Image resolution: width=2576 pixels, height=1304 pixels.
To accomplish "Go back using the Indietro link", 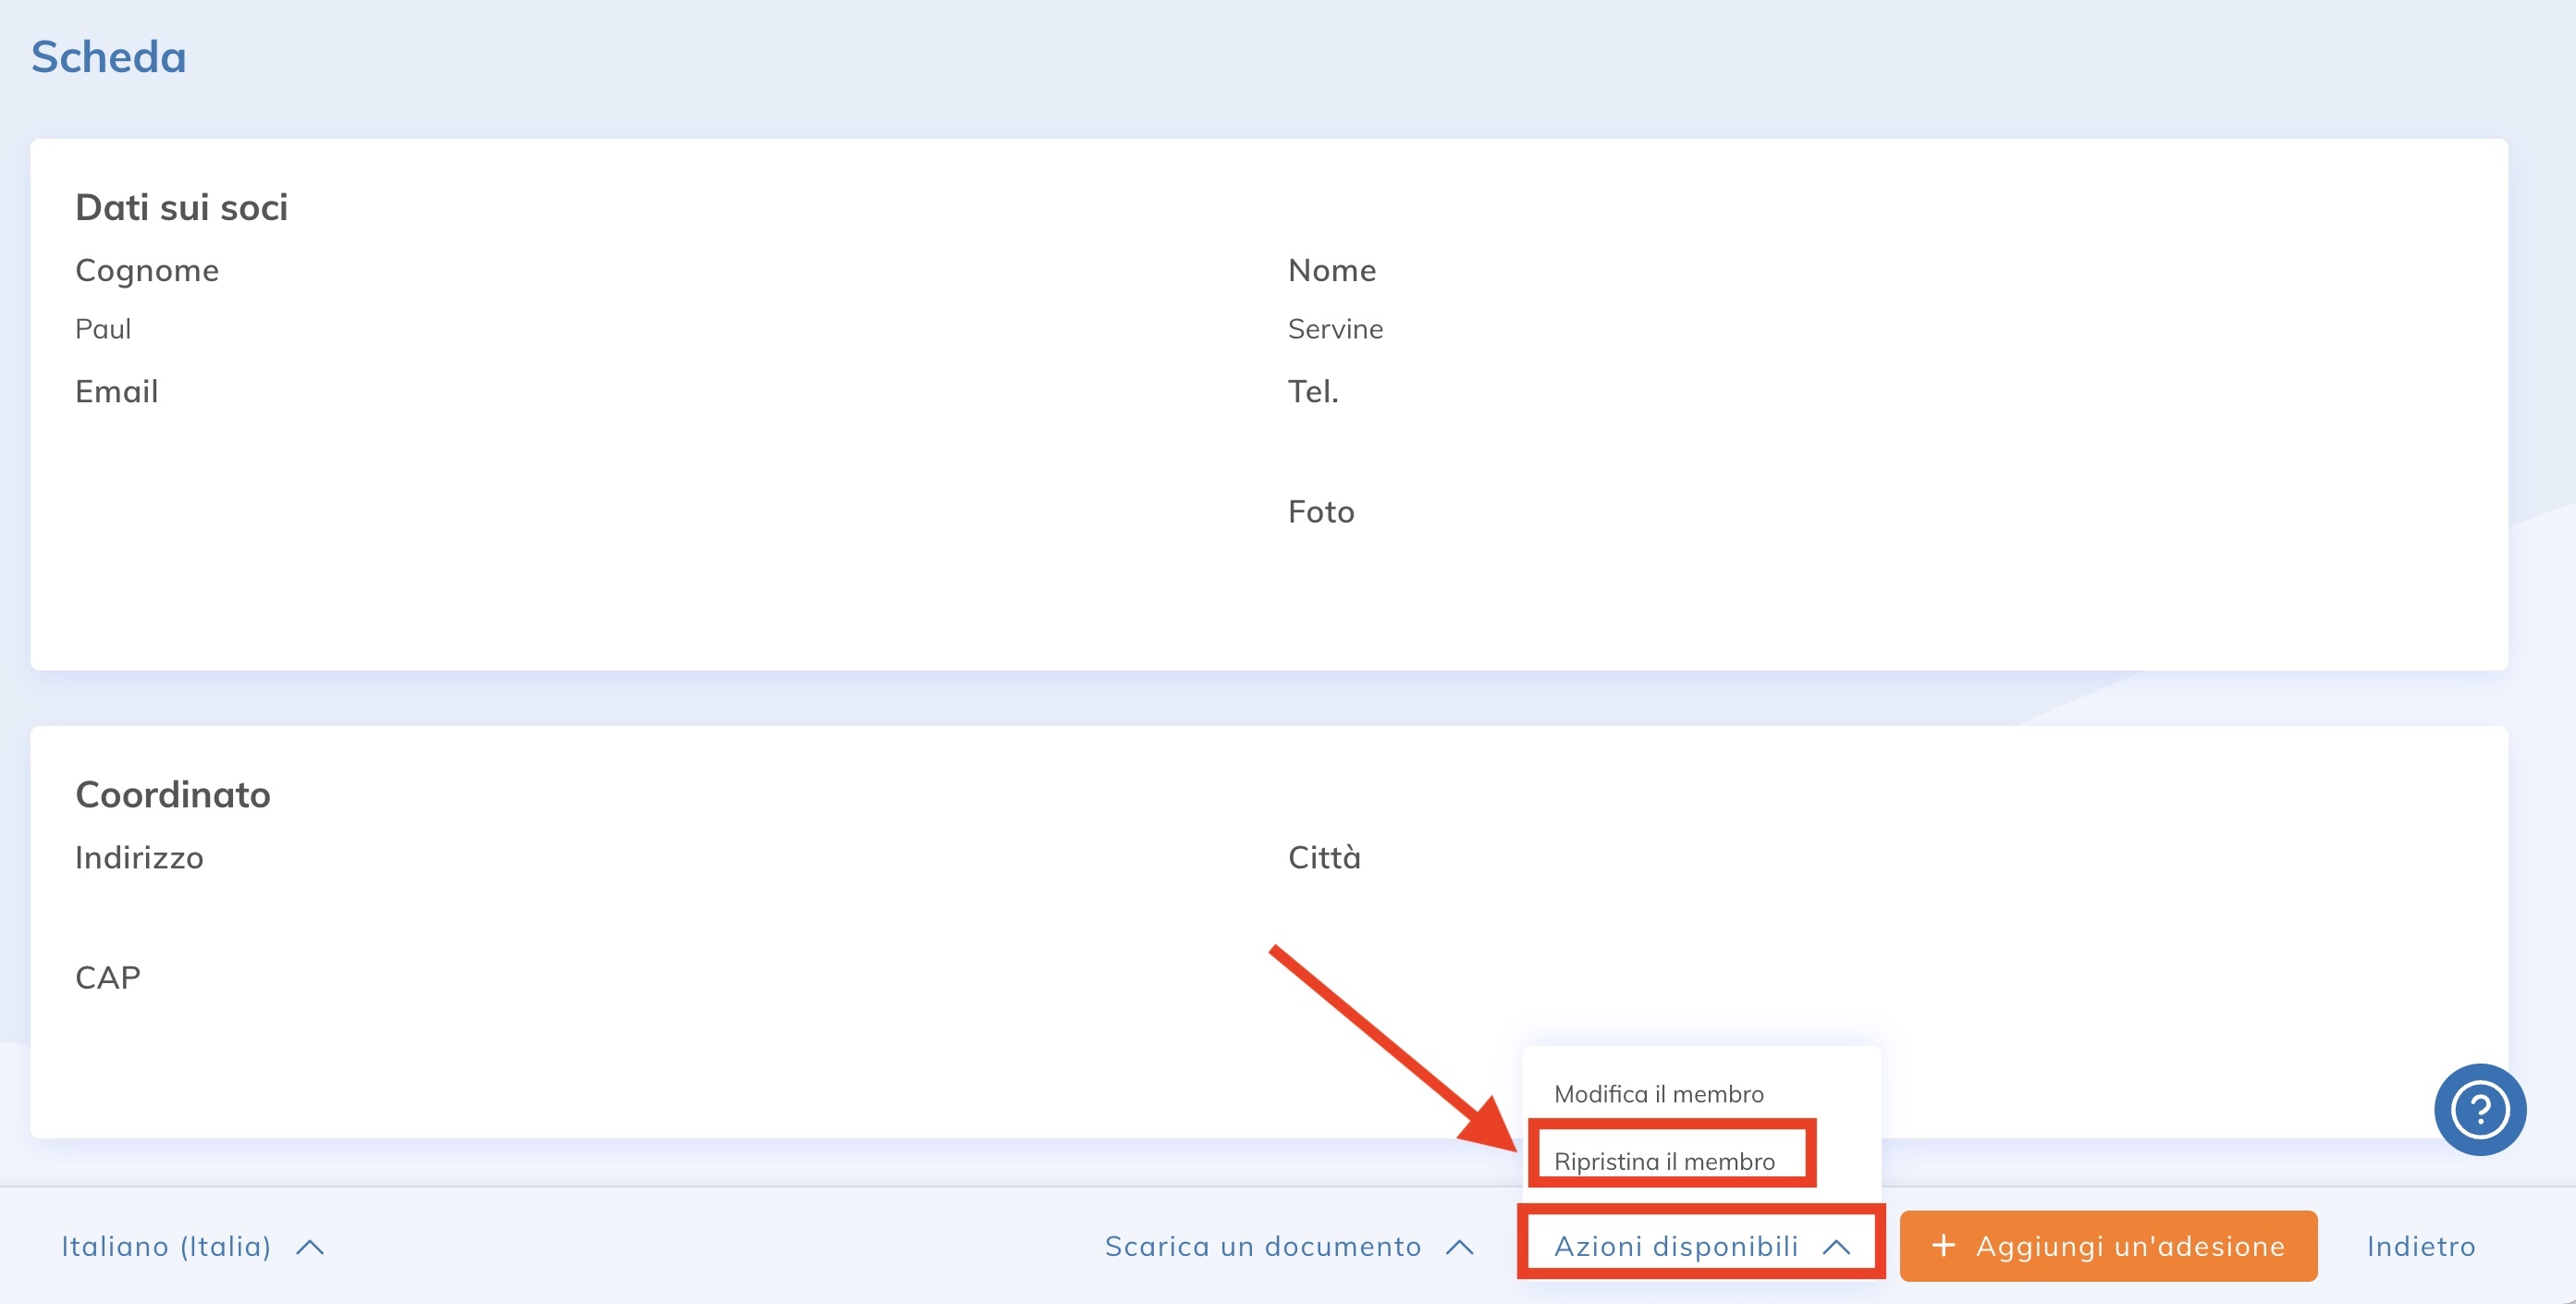I will [x=2420, y=1246].
